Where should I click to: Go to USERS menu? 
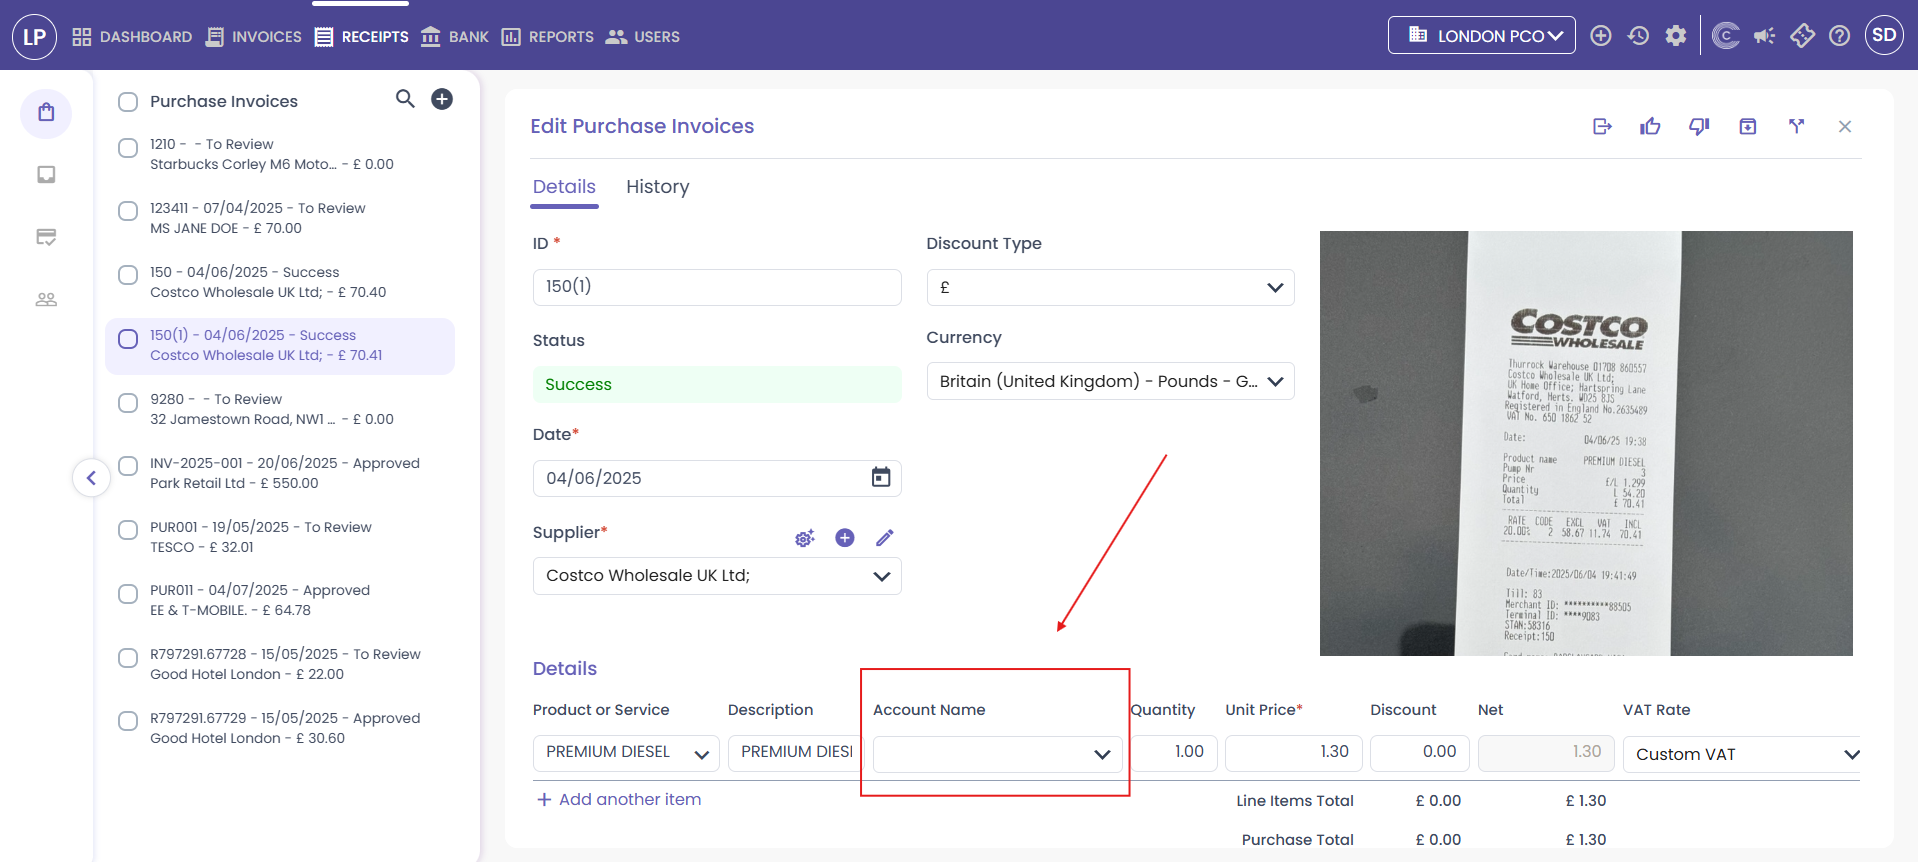click(643, 37)
